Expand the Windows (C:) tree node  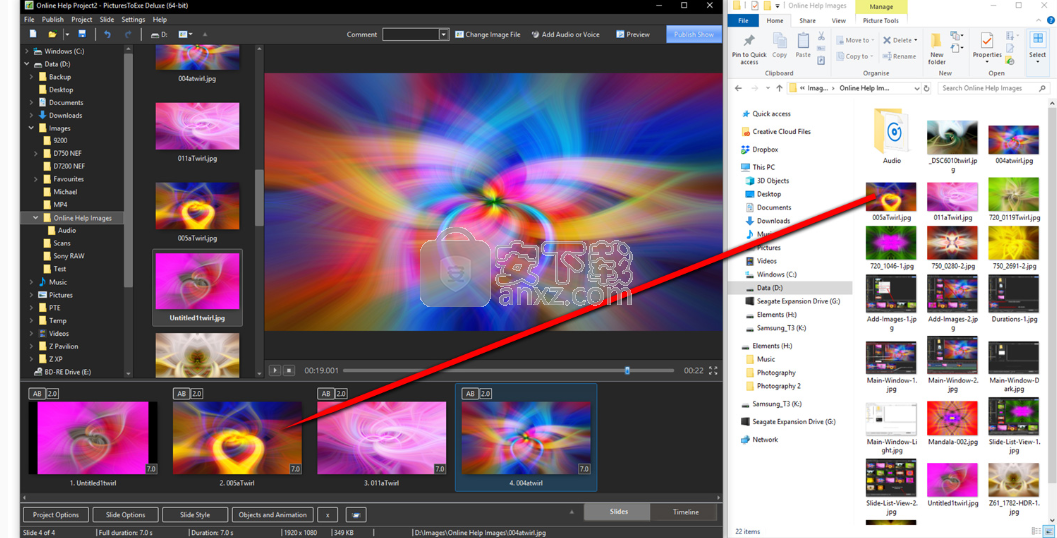[x=26, y=51]
